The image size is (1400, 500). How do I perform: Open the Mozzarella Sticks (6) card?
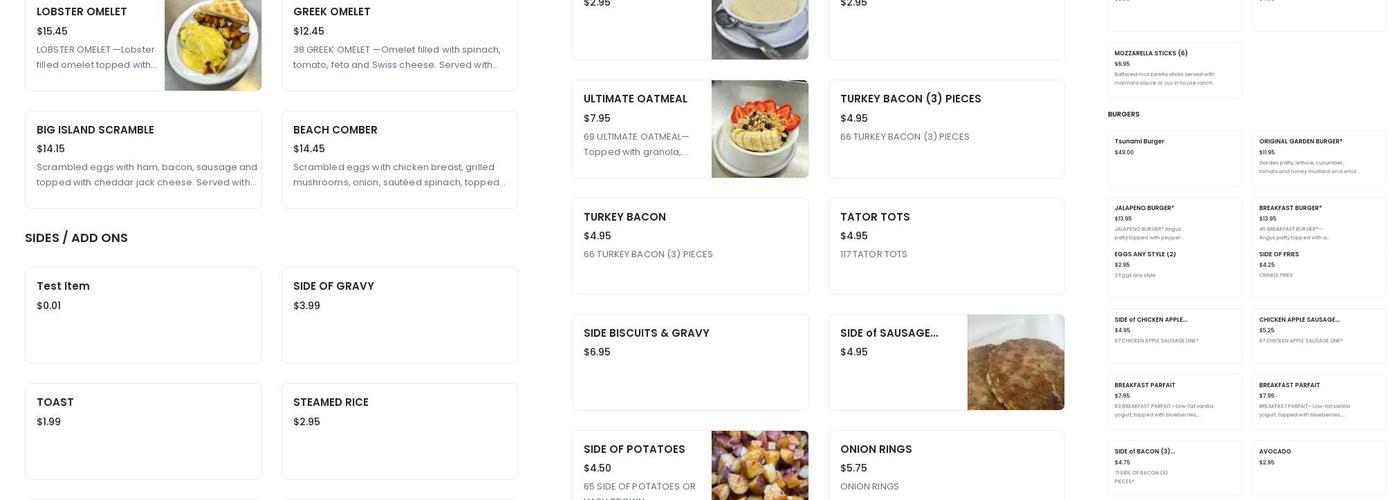pyautogui.click(x=1175, y=70)
